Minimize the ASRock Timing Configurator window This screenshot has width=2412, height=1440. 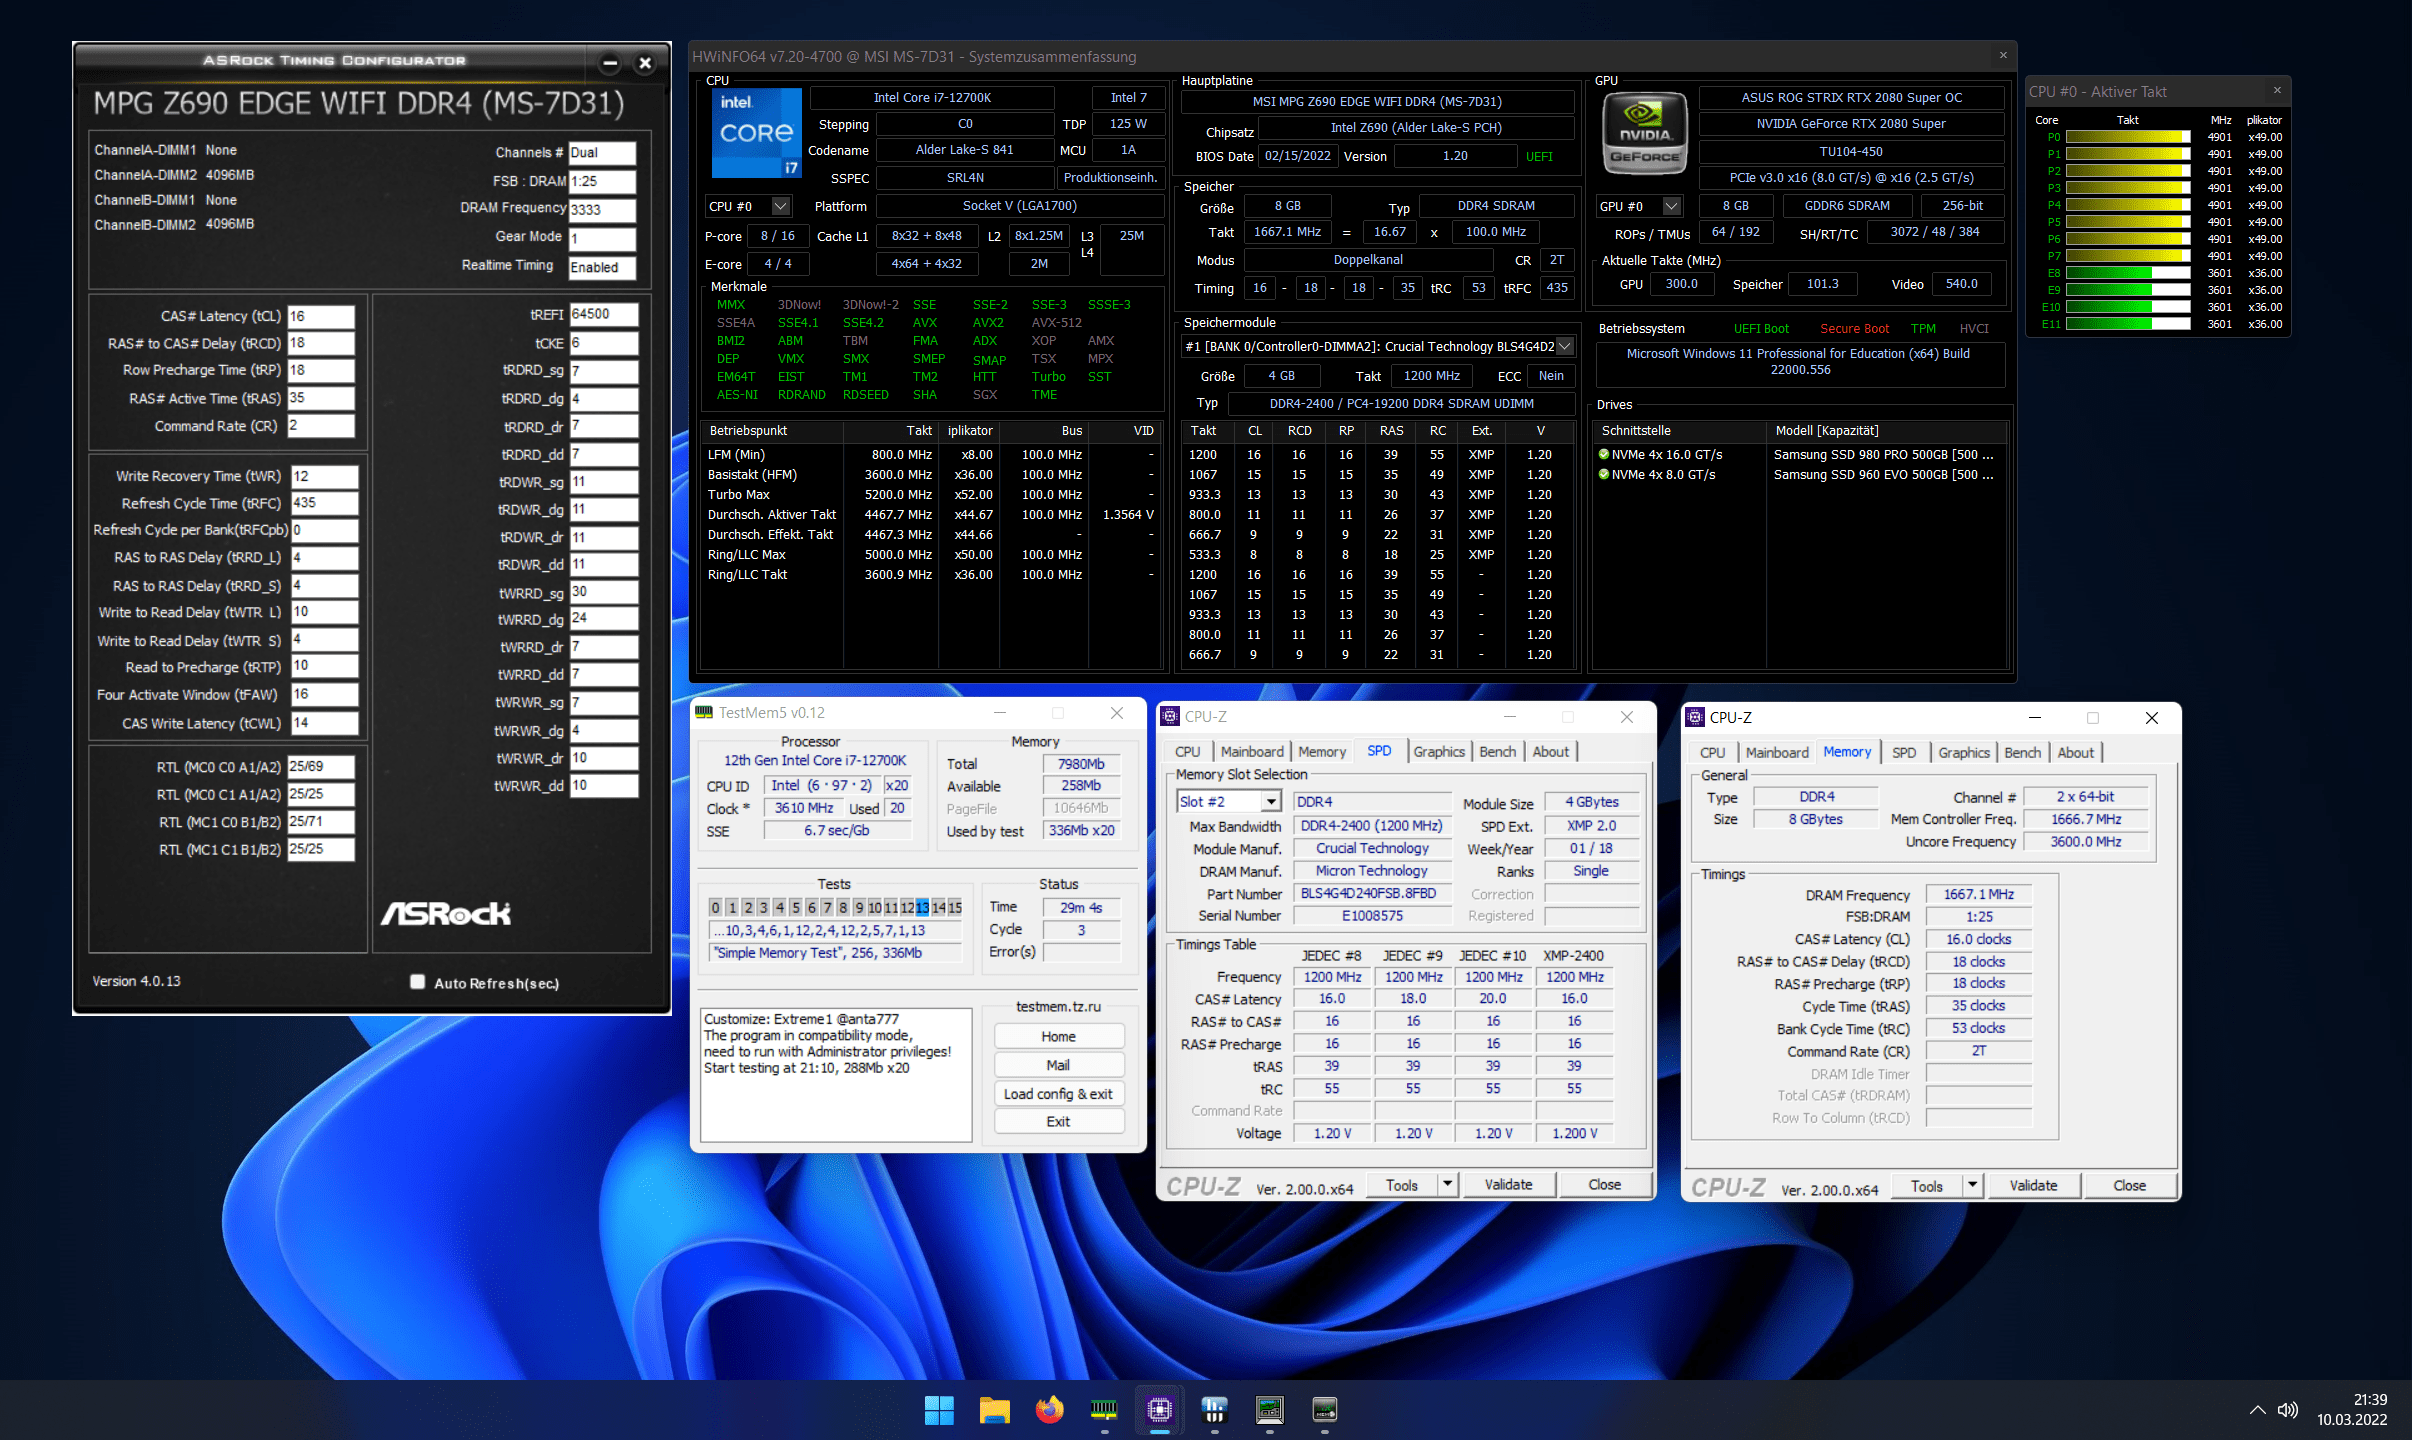[x=610, y=63]
